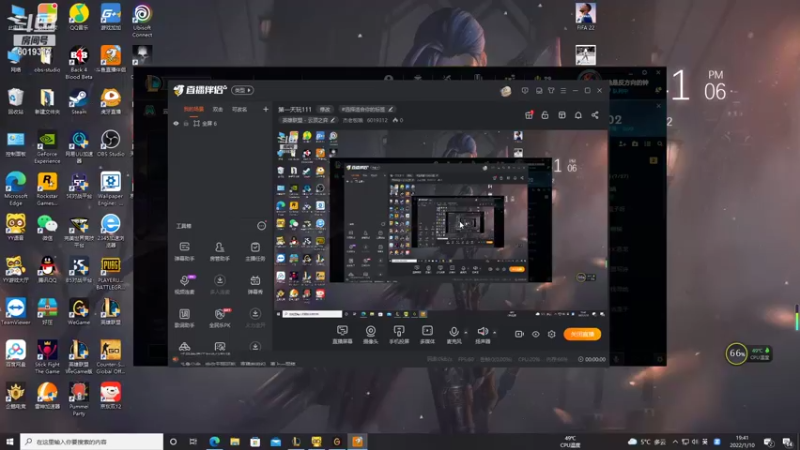Open GeForce Experience desktop icon
Image resolution: width=800 pixels, height=450 pixels.
47,147
